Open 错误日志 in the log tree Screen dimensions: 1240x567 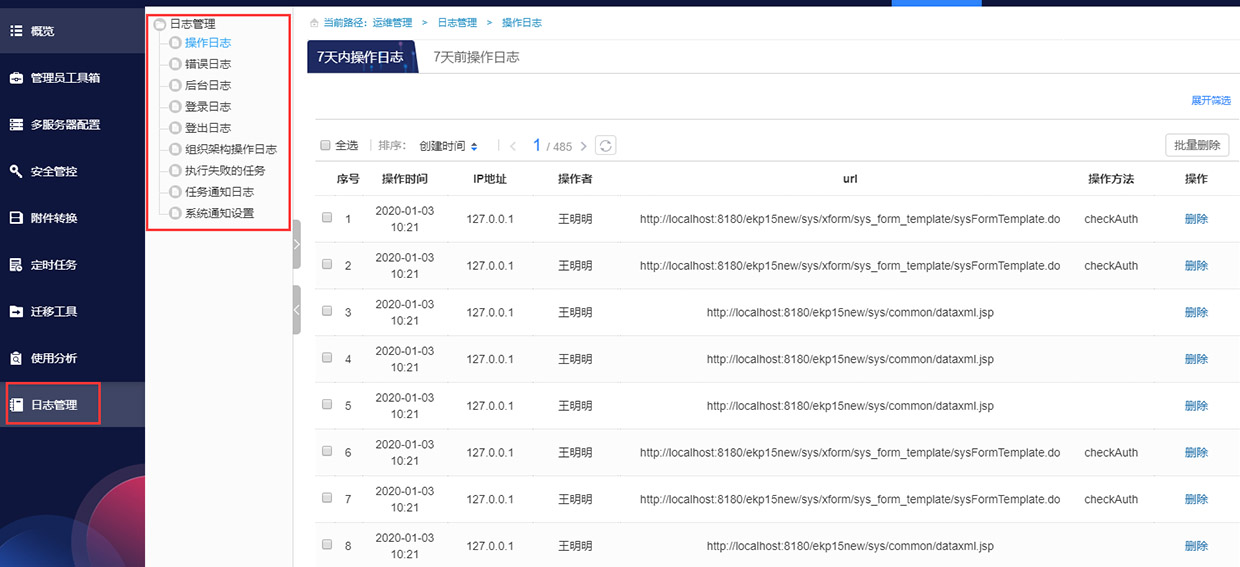208,64
